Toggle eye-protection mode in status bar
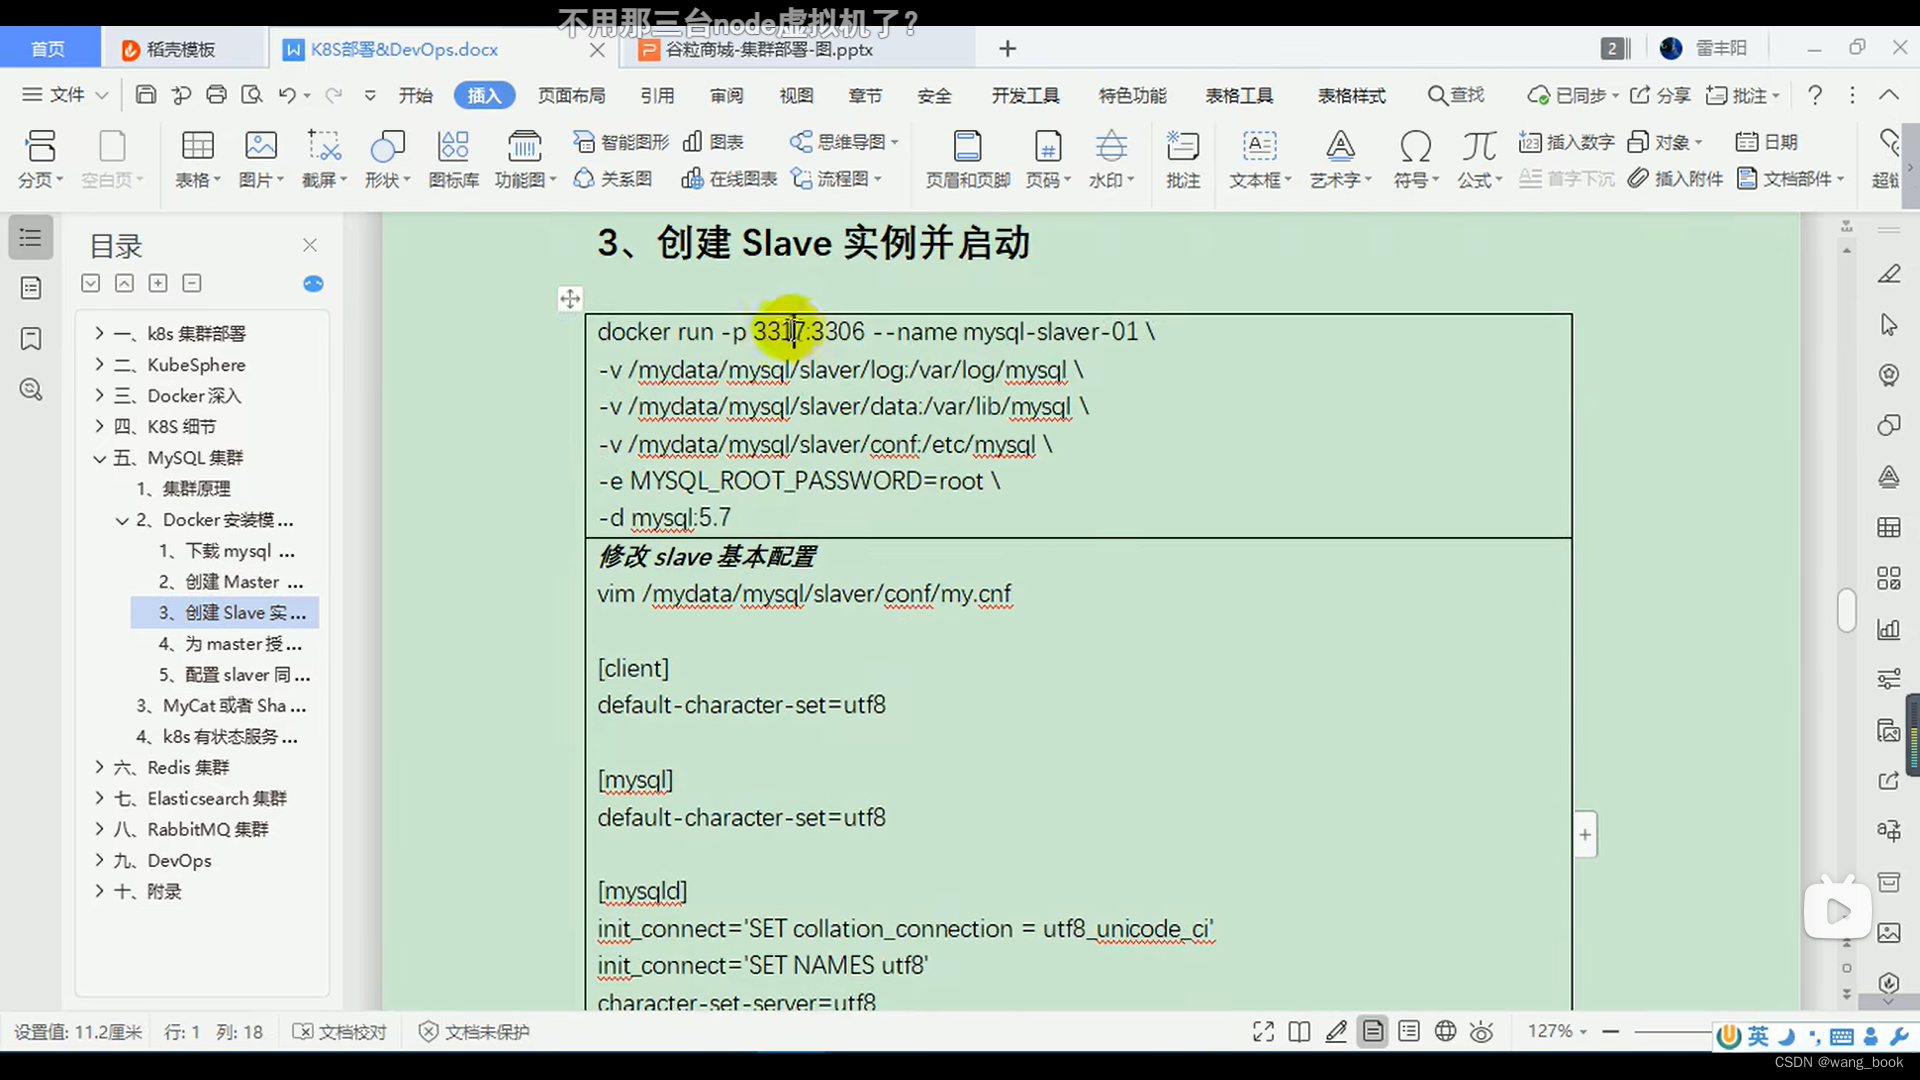The width and height of the screenshot is (1920, 1080). 1482,1031
